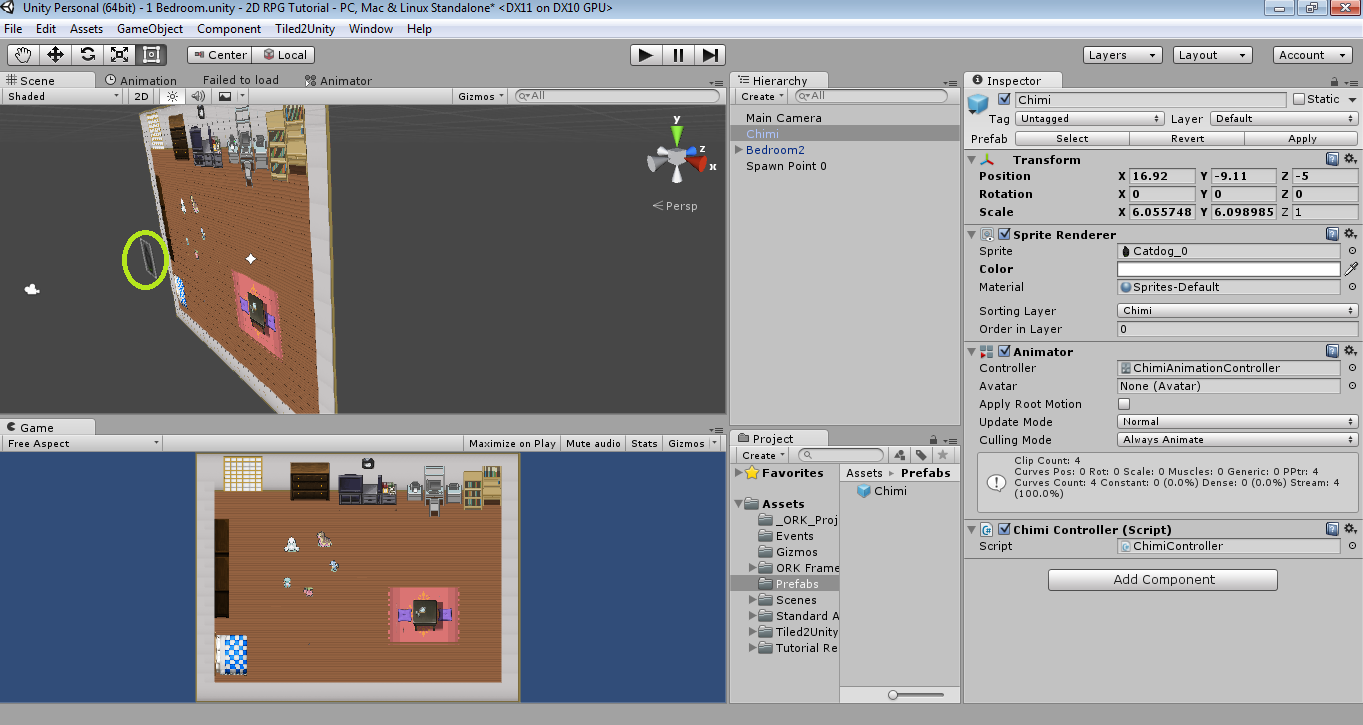Open the Component menu
Image resolution: width=1363 pixels, height=725 pixels.
tap(229, 29)
